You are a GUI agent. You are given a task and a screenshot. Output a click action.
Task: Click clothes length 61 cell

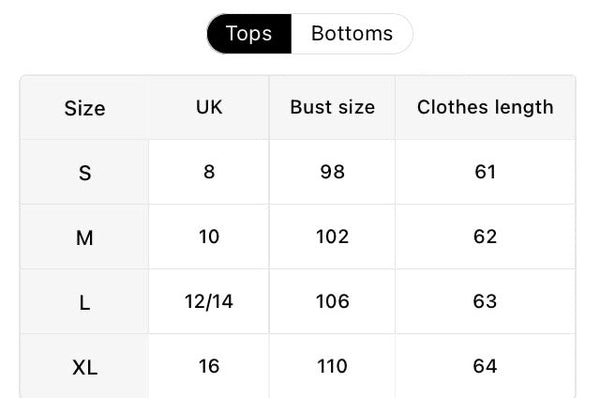(485, 172)
